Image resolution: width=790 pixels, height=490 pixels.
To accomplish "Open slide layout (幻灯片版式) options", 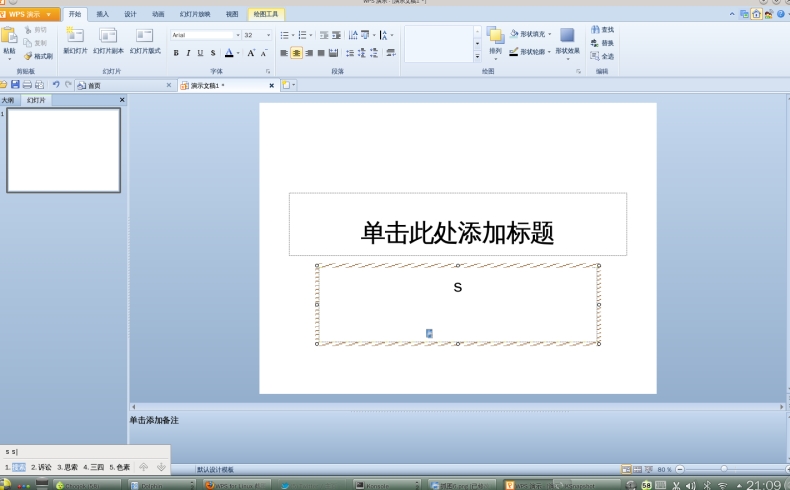I will [x=145, y=40].
